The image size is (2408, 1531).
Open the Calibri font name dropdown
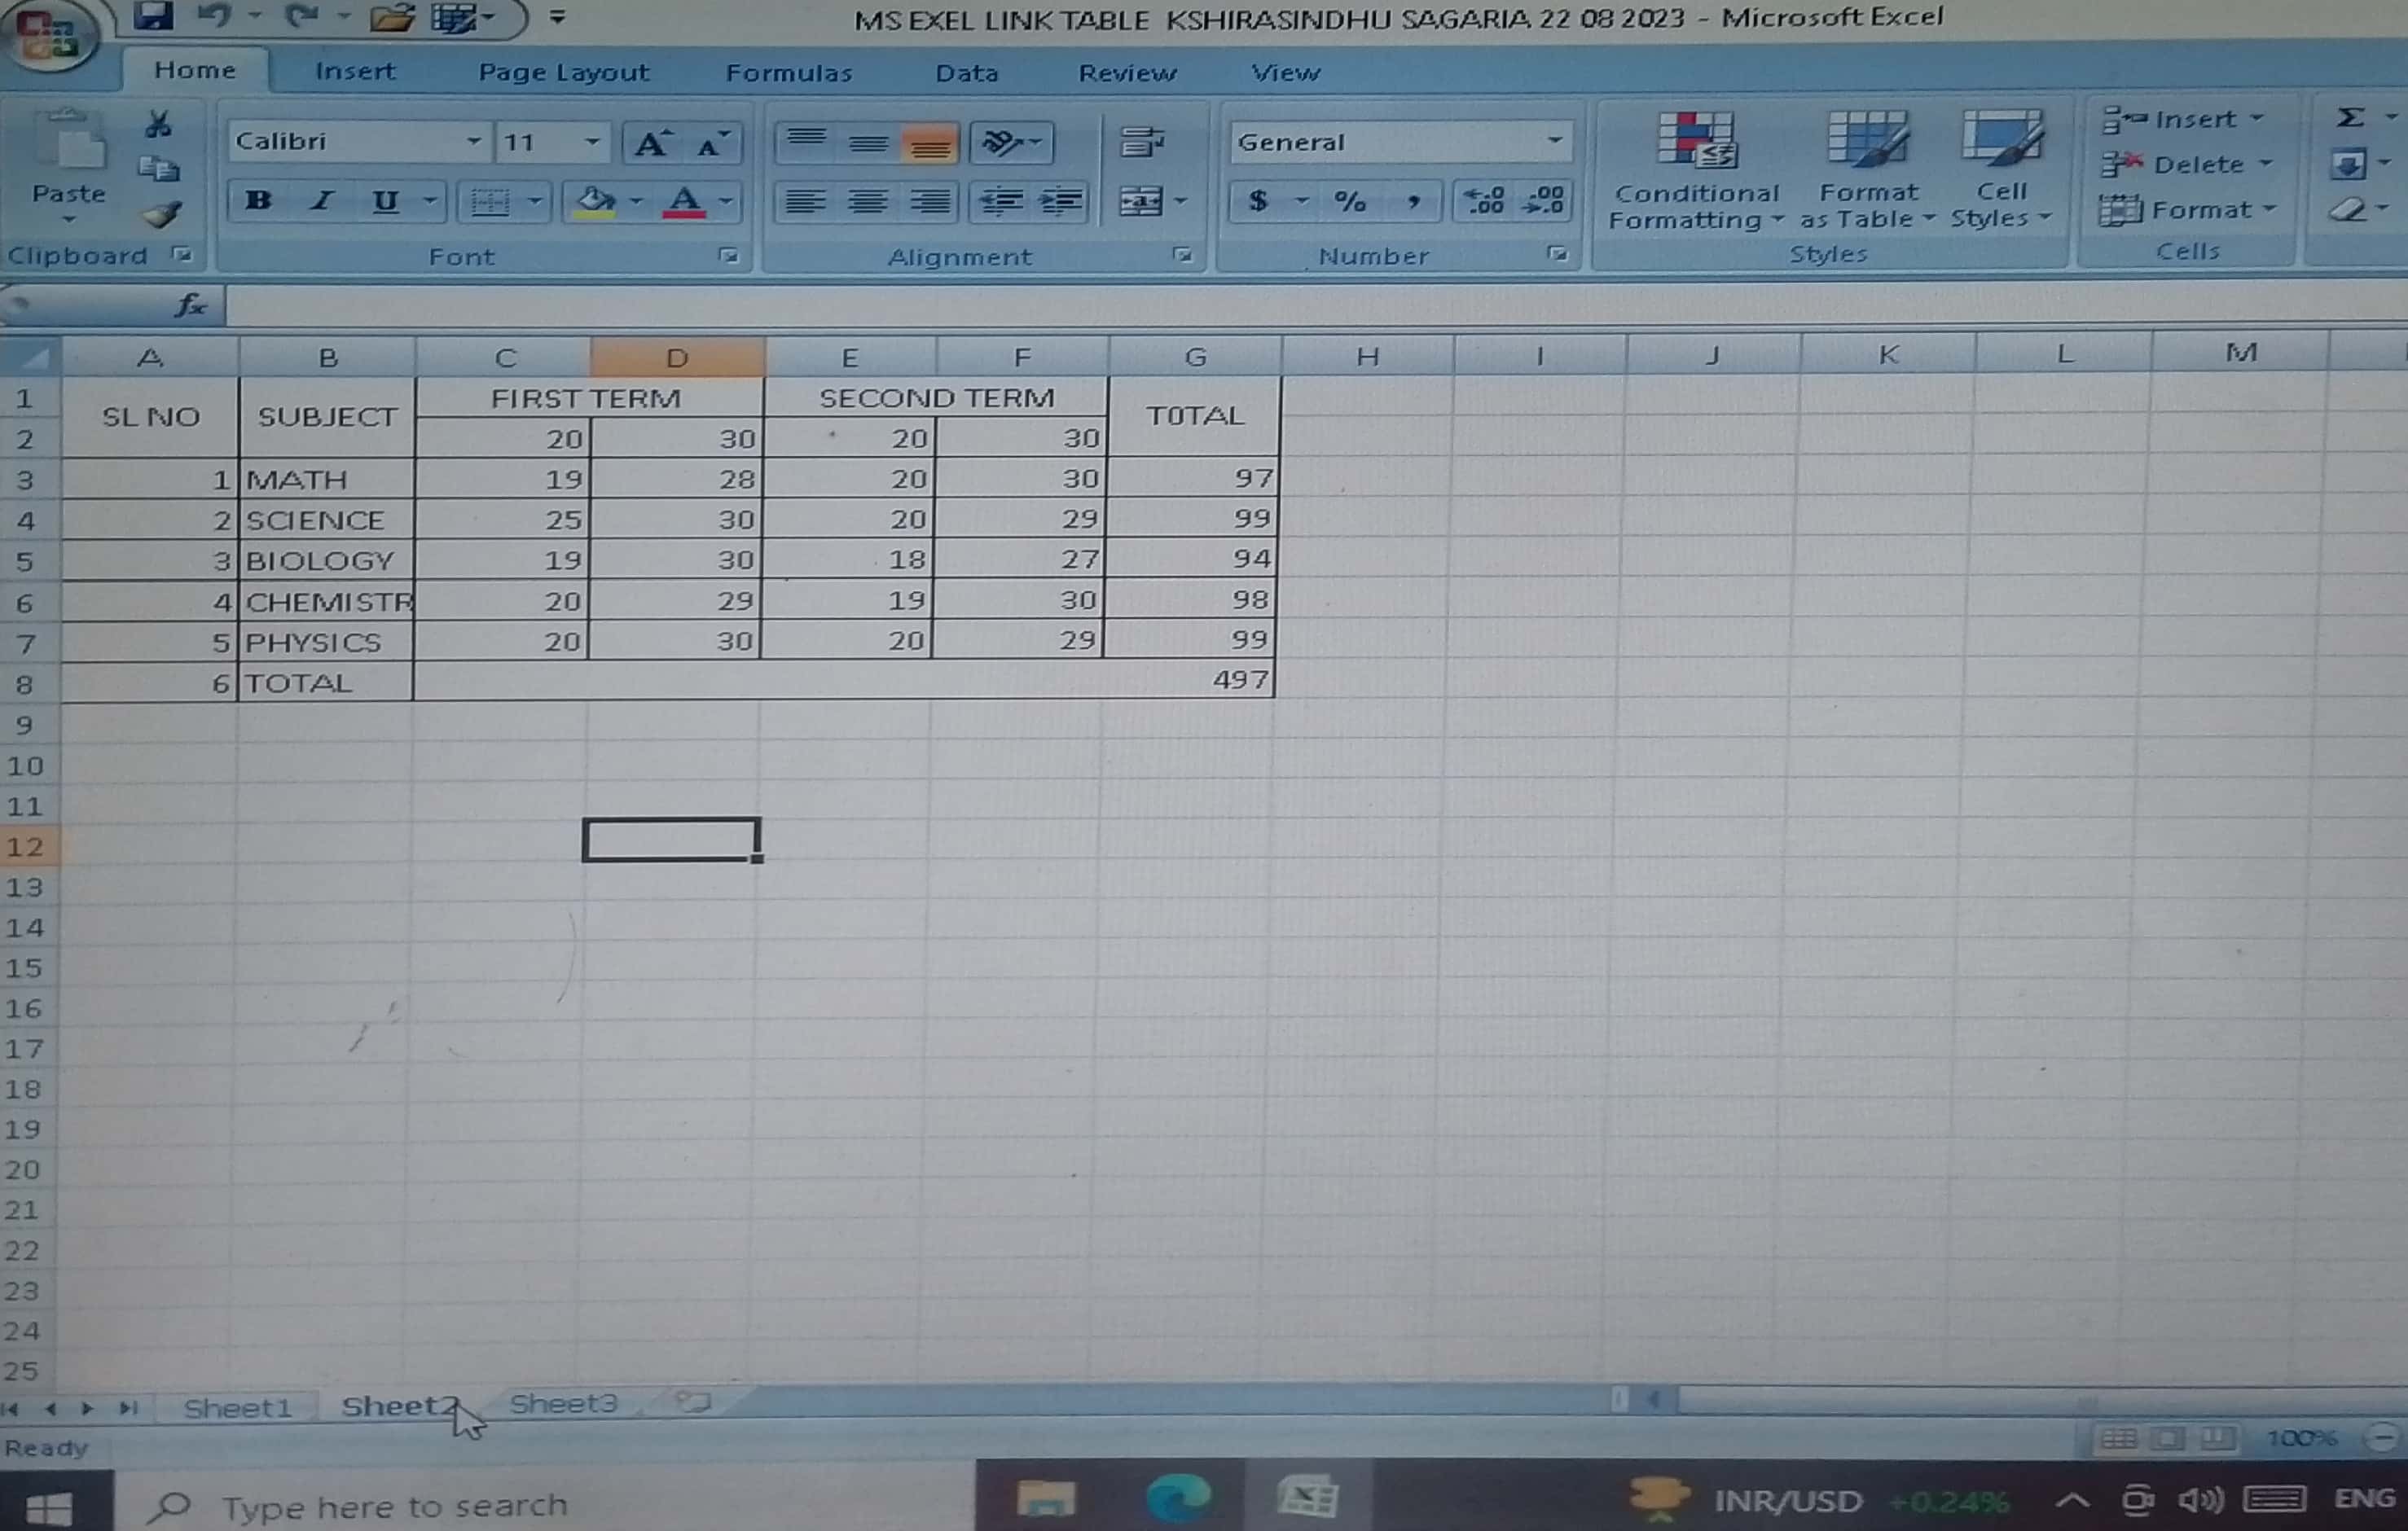pos(473,142)
